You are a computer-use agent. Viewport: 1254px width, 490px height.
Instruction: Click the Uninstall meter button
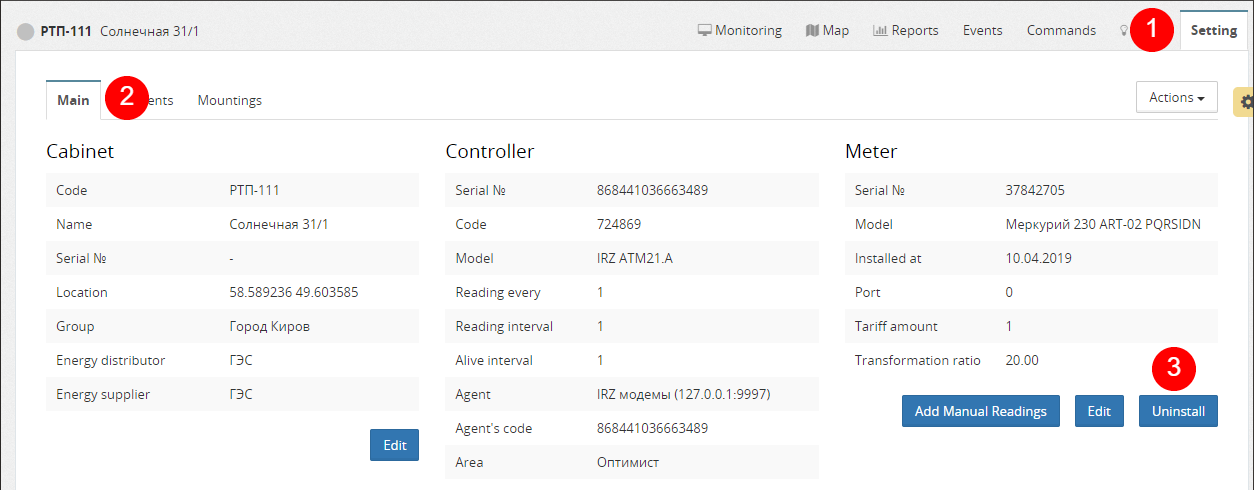tap(1177, 411)
